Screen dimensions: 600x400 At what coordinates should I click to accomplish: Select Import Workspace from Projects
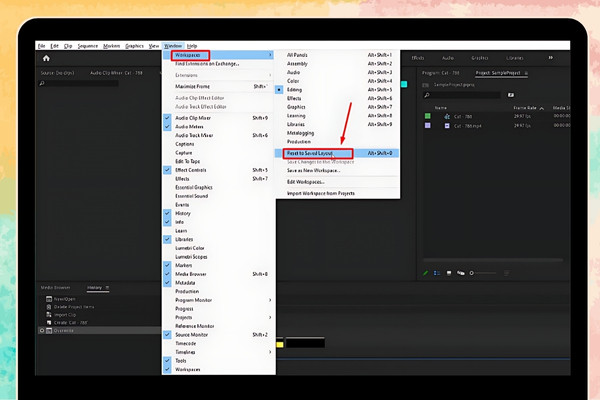pyautogui.click(x=338, y=193)
